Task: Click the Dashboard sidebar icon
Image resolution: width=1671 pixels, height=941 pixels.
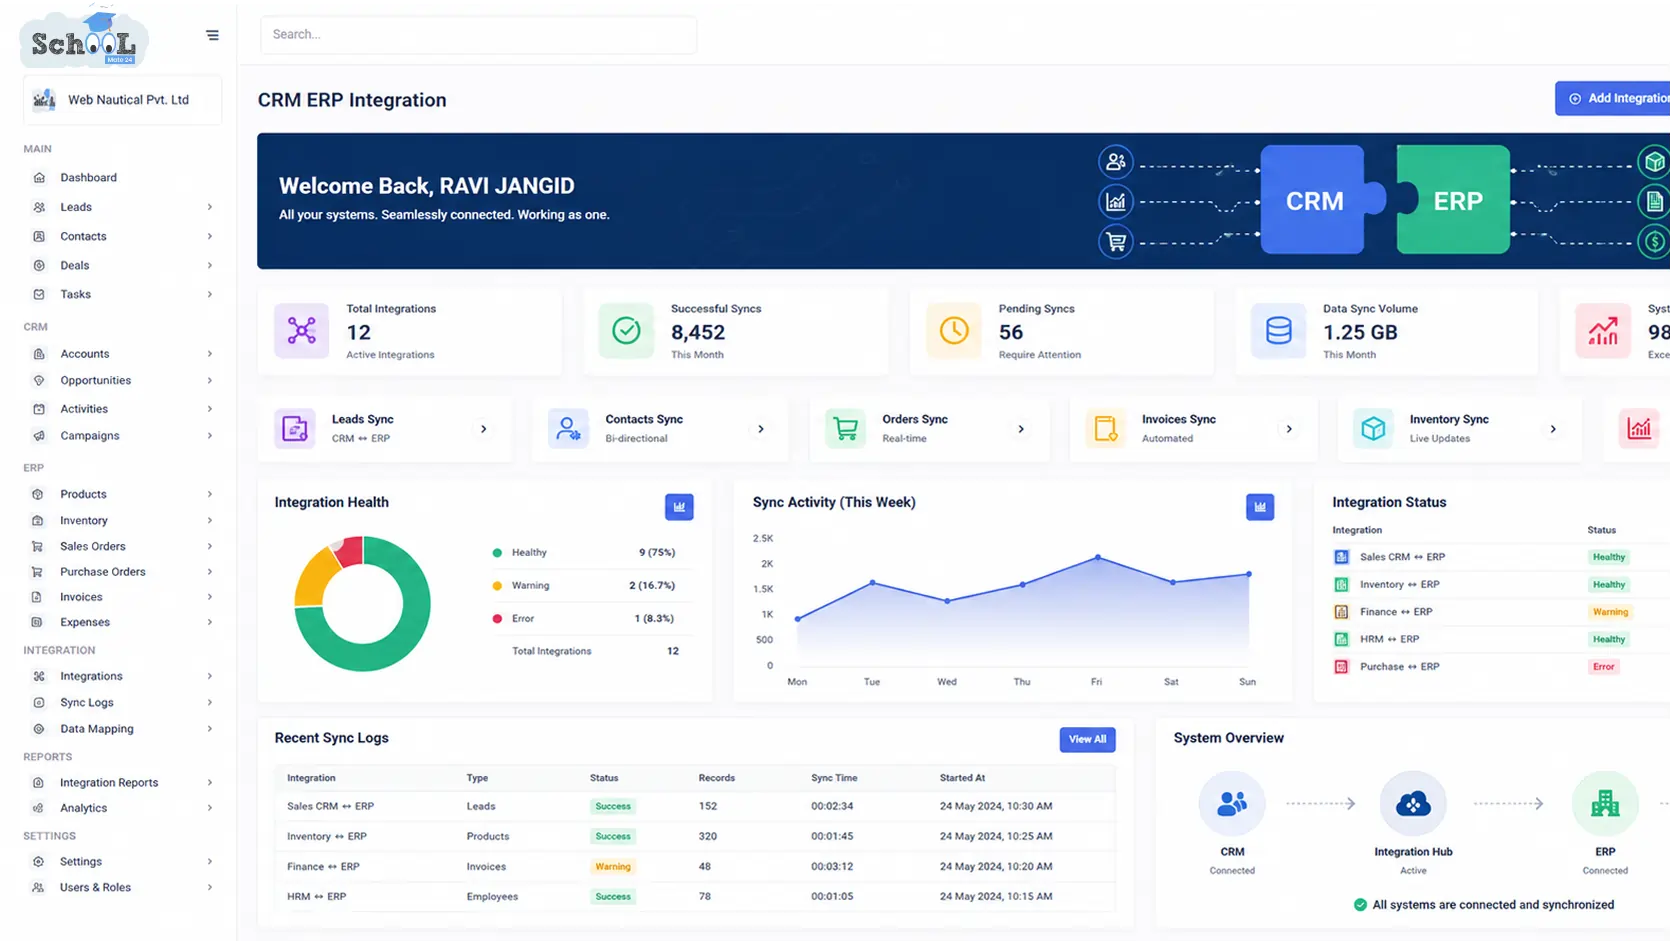Action: click(39, 178)
